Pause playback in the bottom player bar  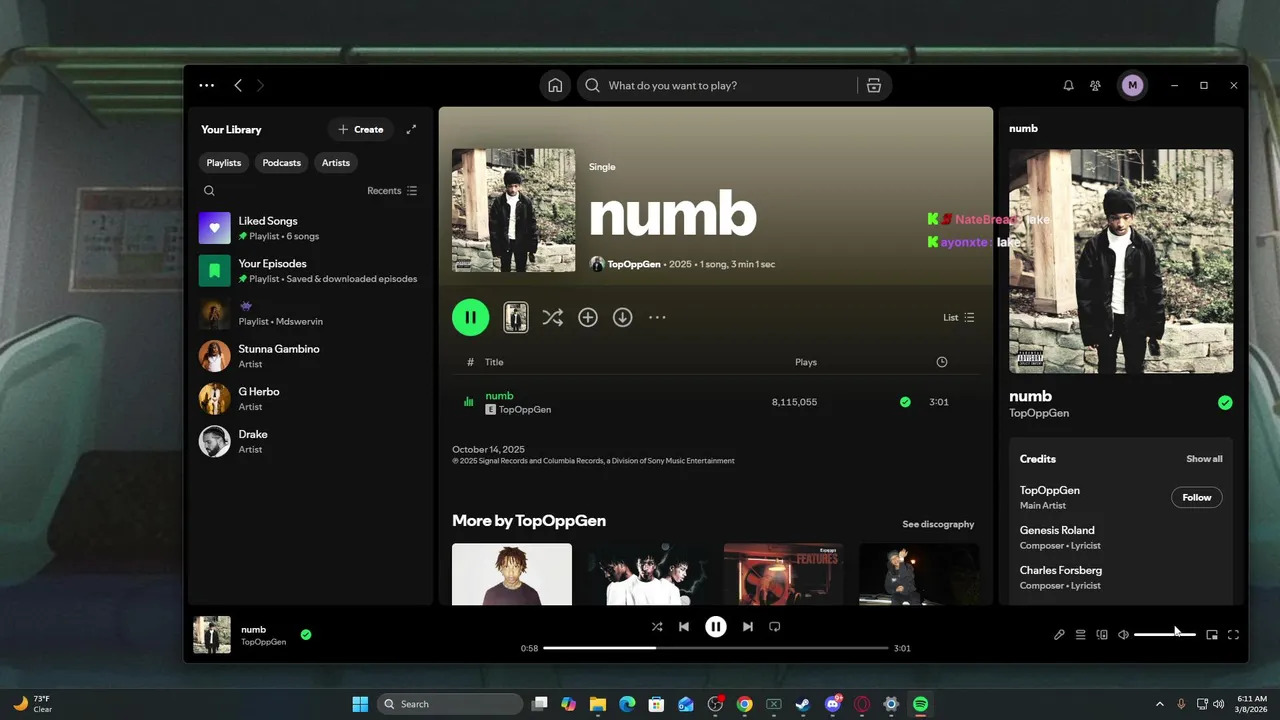pos(716,627)
